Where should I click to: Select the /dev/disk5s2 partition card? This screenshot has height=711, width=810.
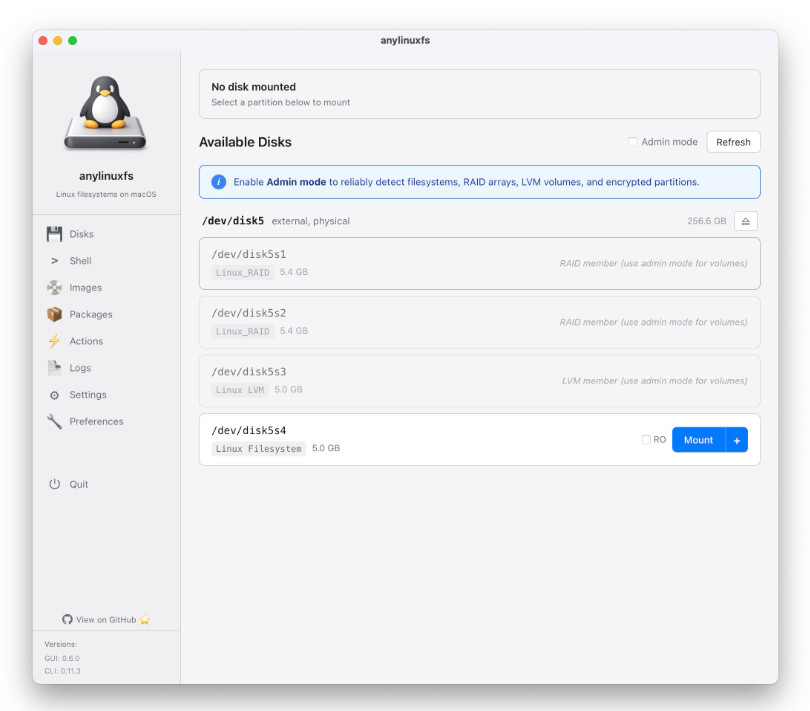point(479,322)
